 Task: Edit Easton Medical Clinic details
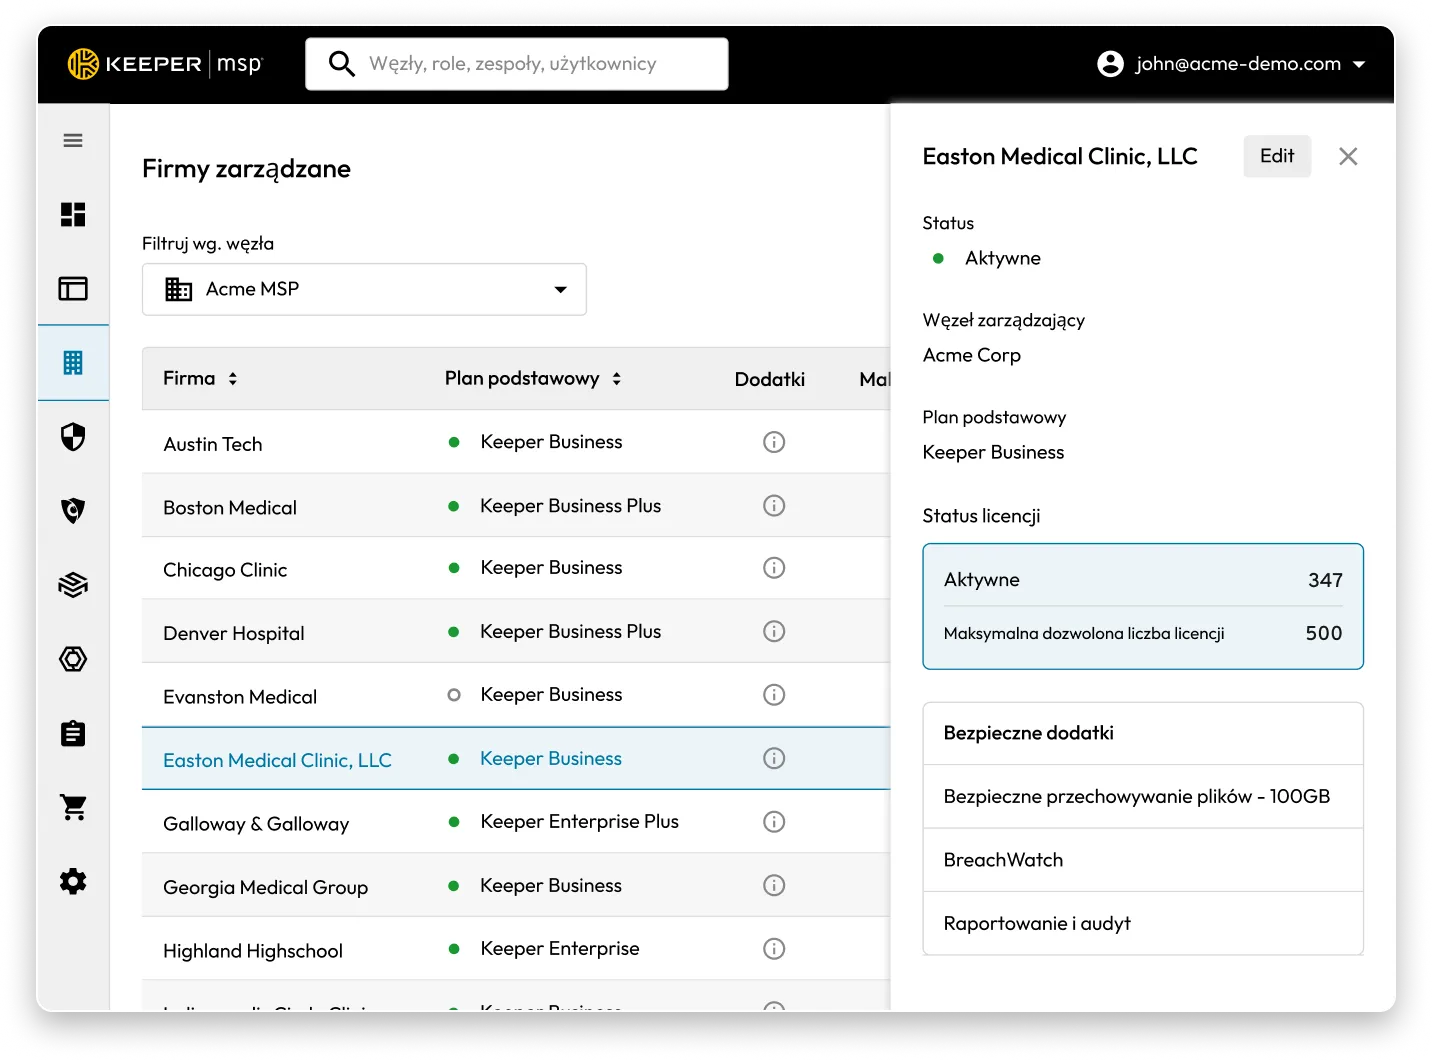coord(1277,157)
